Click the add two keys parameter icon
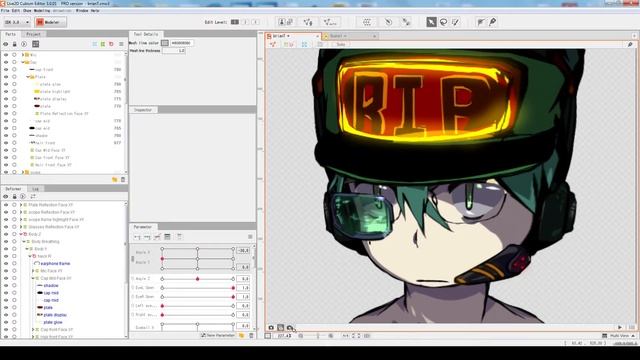The image size is (640, 360). pos(137,237)
